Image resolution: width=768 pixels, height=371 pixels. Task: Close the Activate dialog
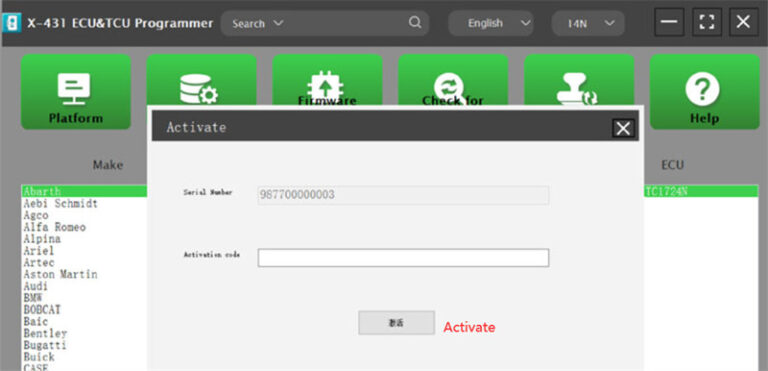point(623,128)
